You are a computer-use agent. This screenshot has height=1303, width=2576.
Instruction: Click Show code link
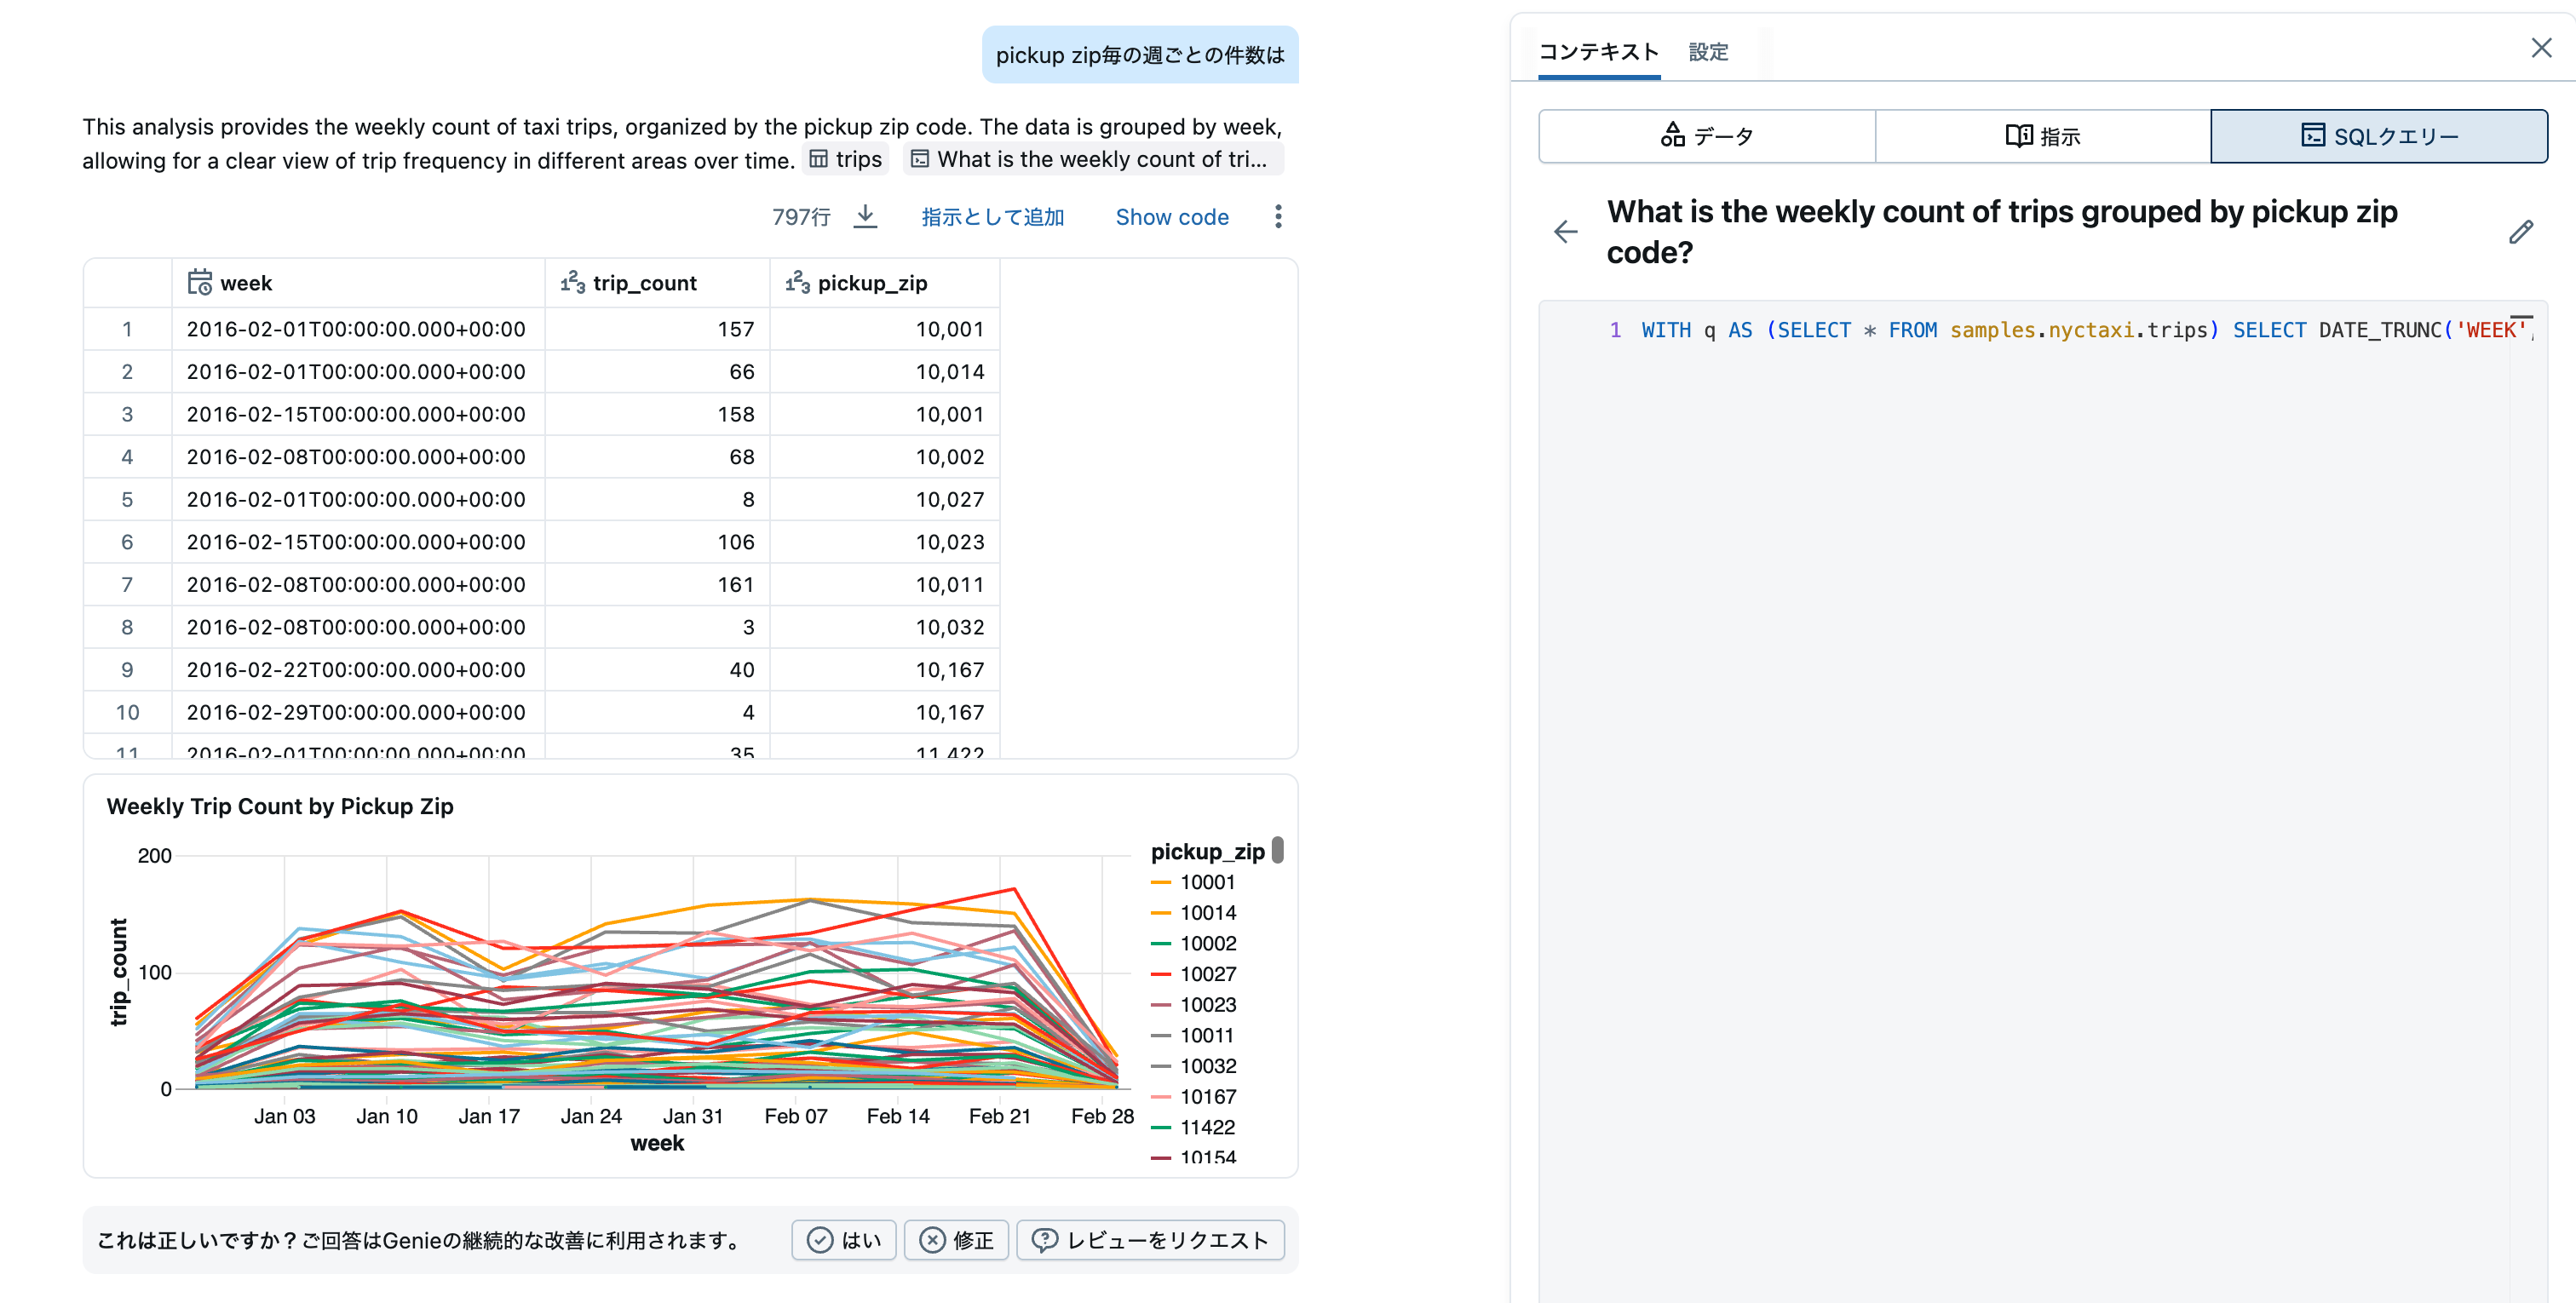[1171, 217]
